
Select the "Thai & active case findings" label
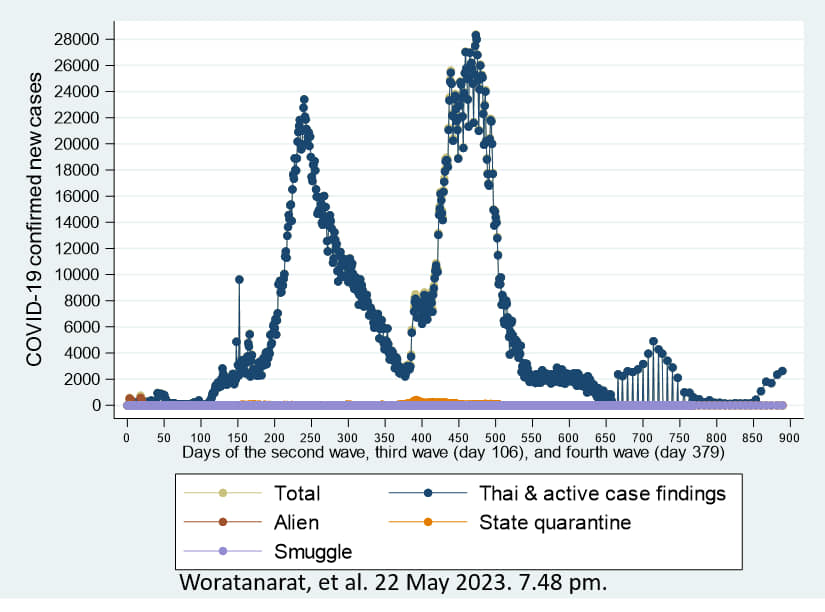pos(603,492)
